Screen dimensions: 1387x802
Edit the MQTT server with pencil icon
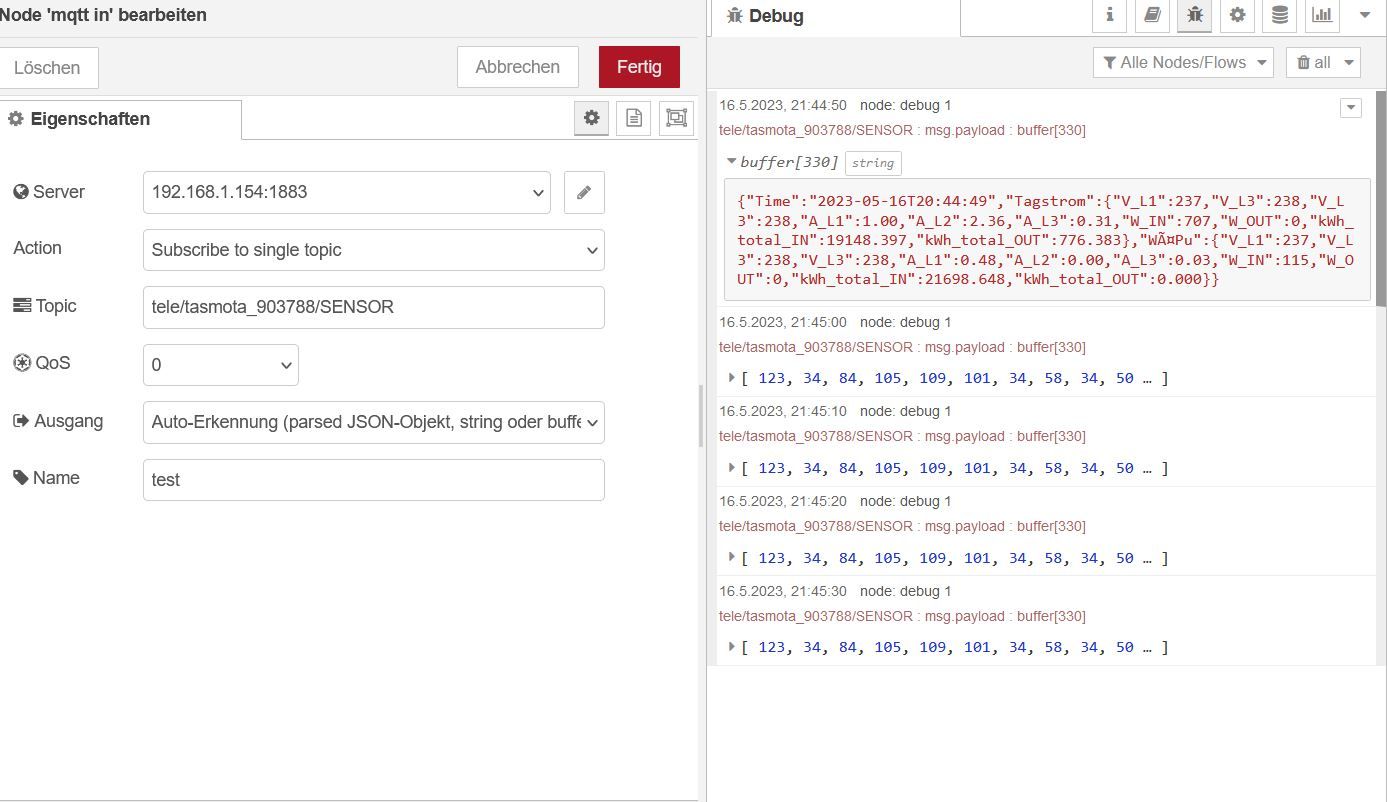(584, 192)
